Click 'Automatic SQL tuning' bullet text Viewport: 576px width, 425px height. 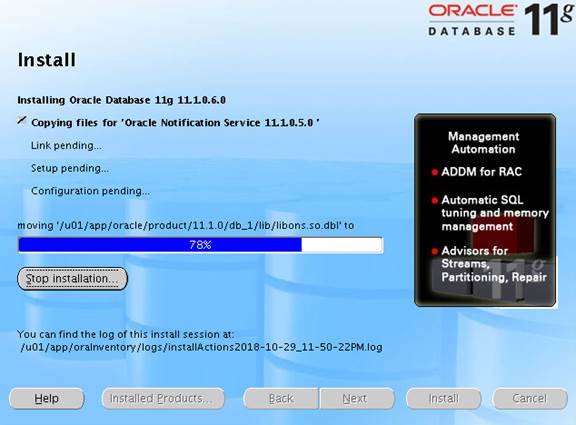(x=495, y=213)
